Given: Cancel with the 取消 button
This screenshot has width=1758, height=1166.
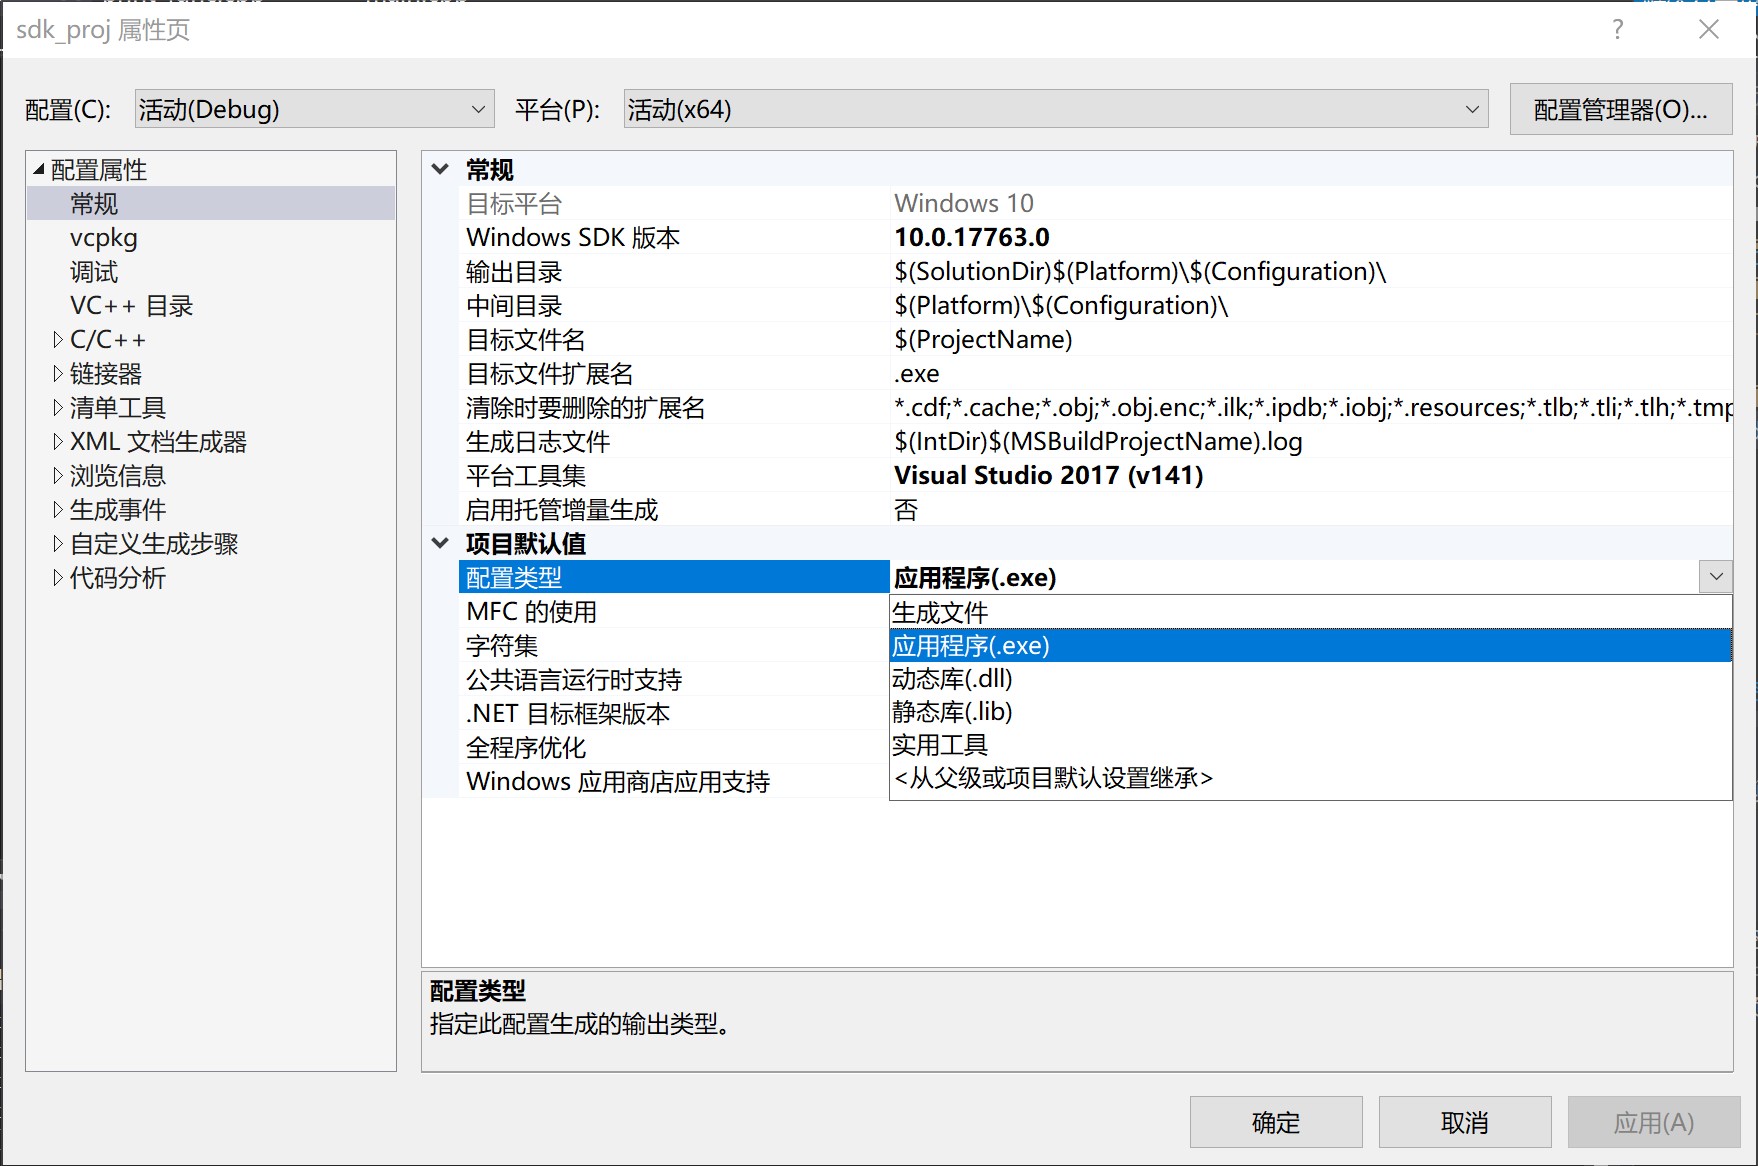Looking at the screenshot, I should (x=1465, y=1122).
